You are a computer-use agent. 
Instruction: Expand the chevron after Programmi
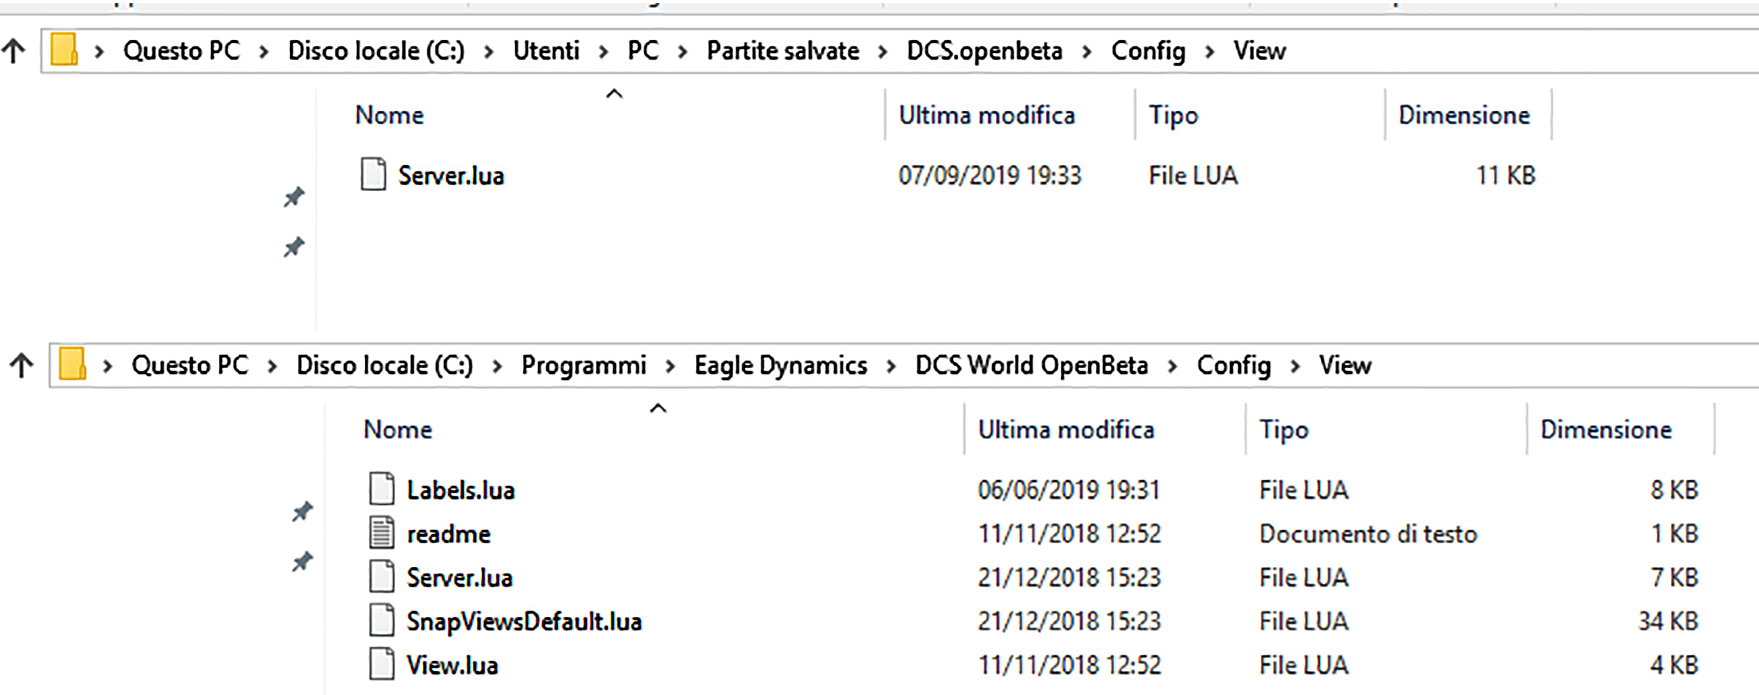point(671,366)
